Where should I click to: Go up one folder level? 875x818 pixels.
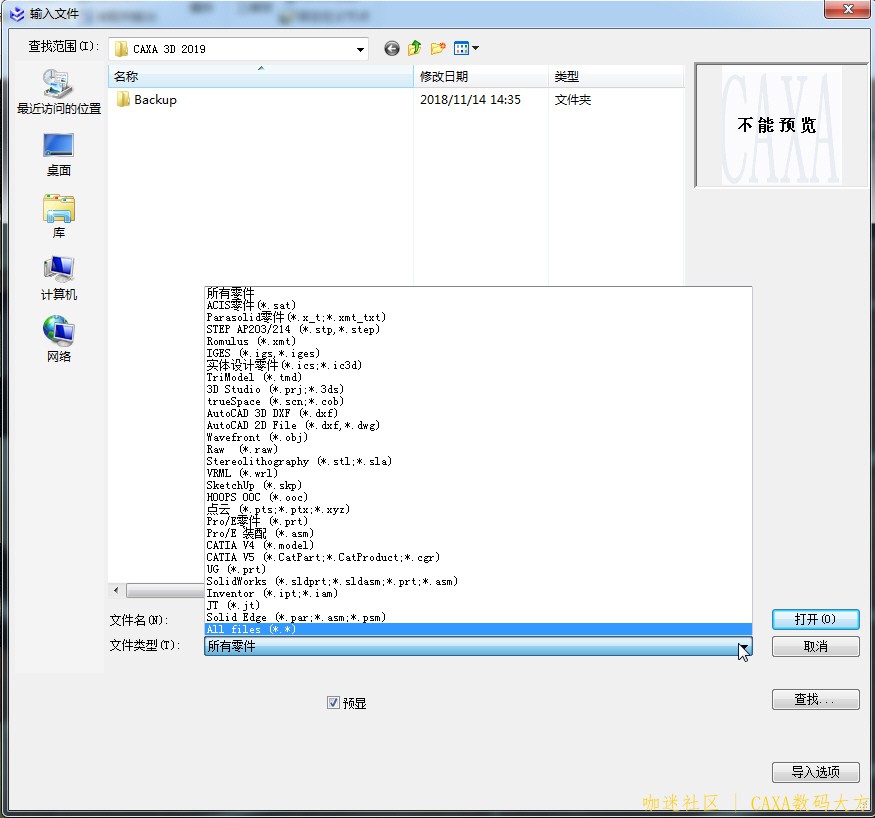[414, 49]
